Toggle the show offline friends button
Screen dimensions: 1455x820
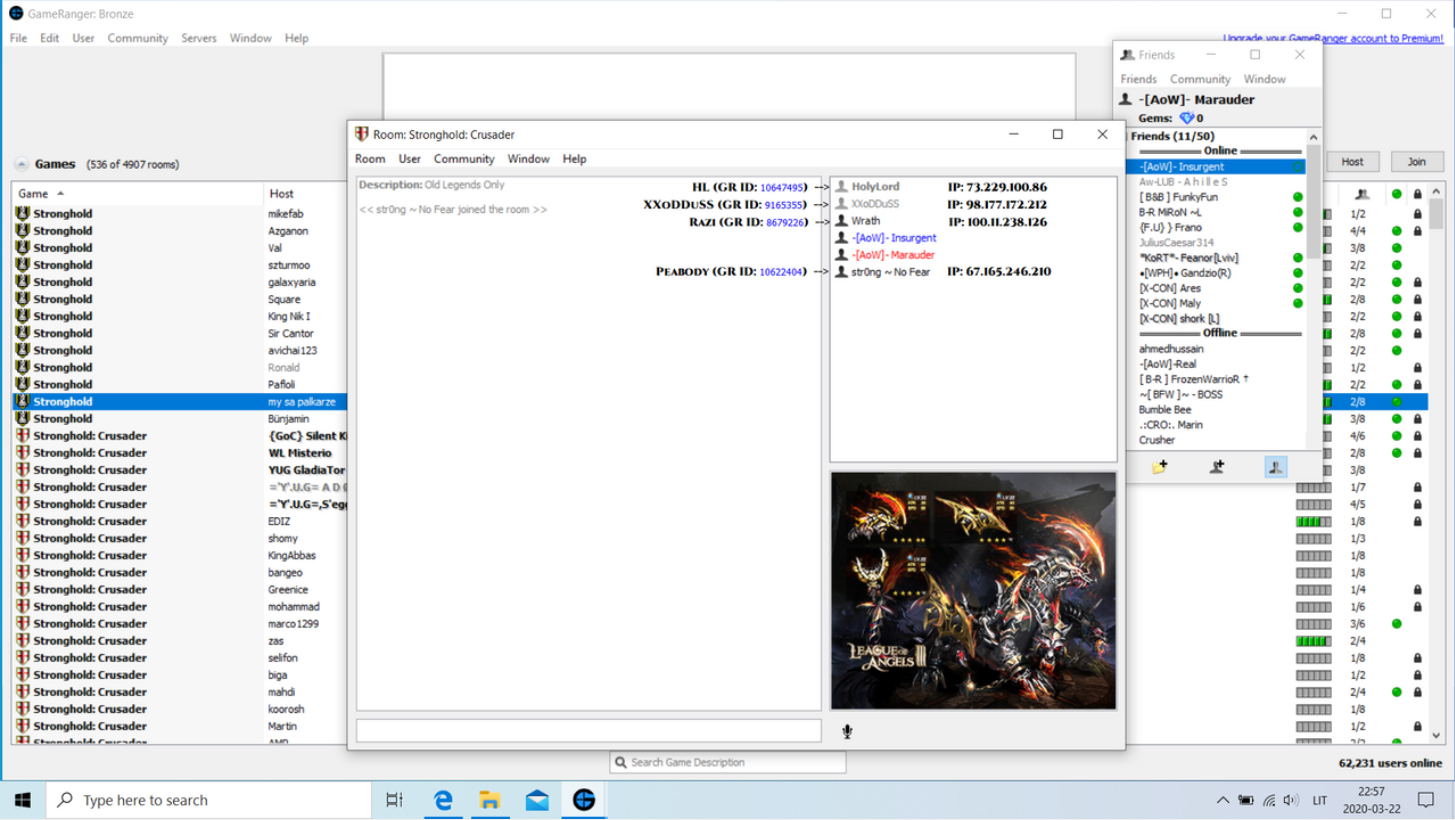pos(1276,466)
